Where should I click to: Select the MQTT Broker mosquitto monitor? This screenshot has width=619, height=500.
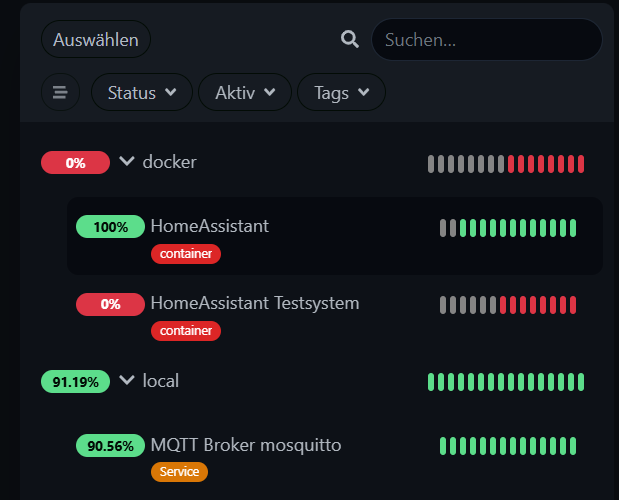[245, 445]
